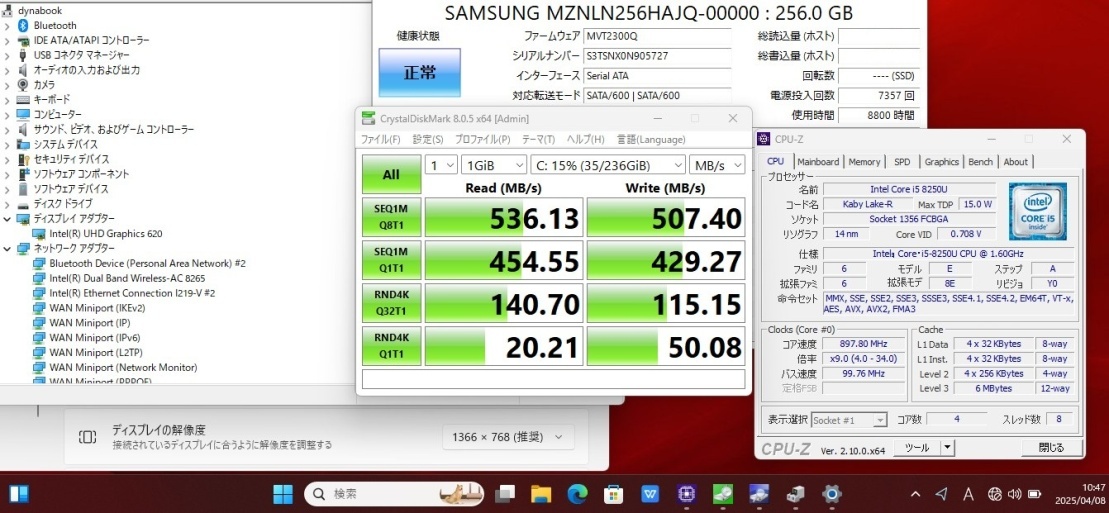The width and height of the screenshot is (1109, 513).
Task: Click the 閉じる button in CPU-Z
Action: 1051,448
